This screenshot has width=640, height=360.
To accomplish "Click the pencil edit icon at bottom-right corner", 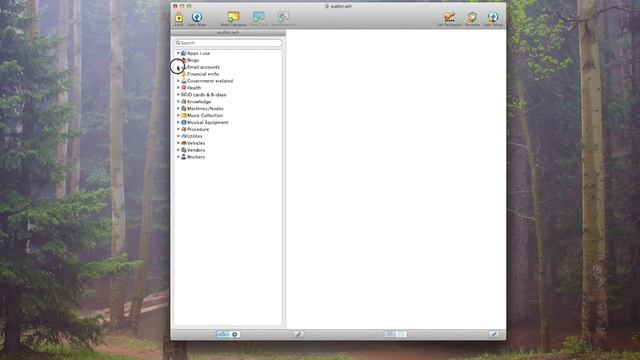I will coord(494,334).
